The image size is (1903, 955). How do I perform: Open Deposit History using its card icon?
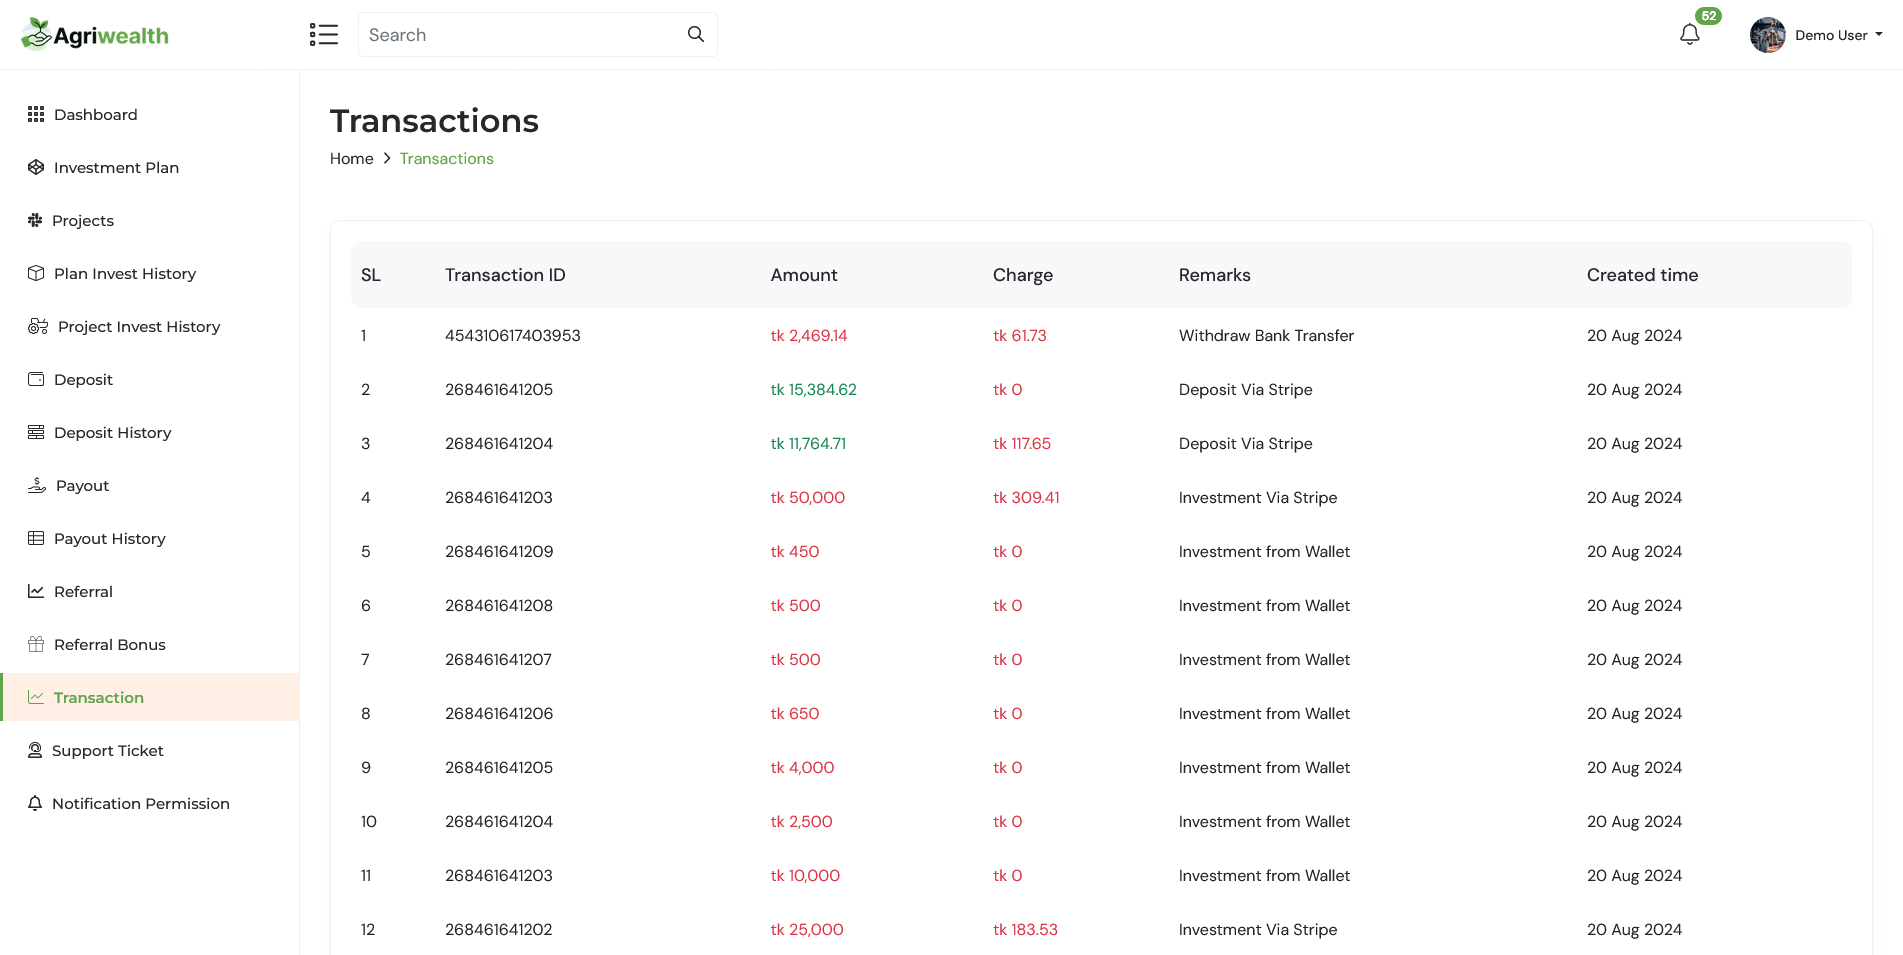[36, 432]
